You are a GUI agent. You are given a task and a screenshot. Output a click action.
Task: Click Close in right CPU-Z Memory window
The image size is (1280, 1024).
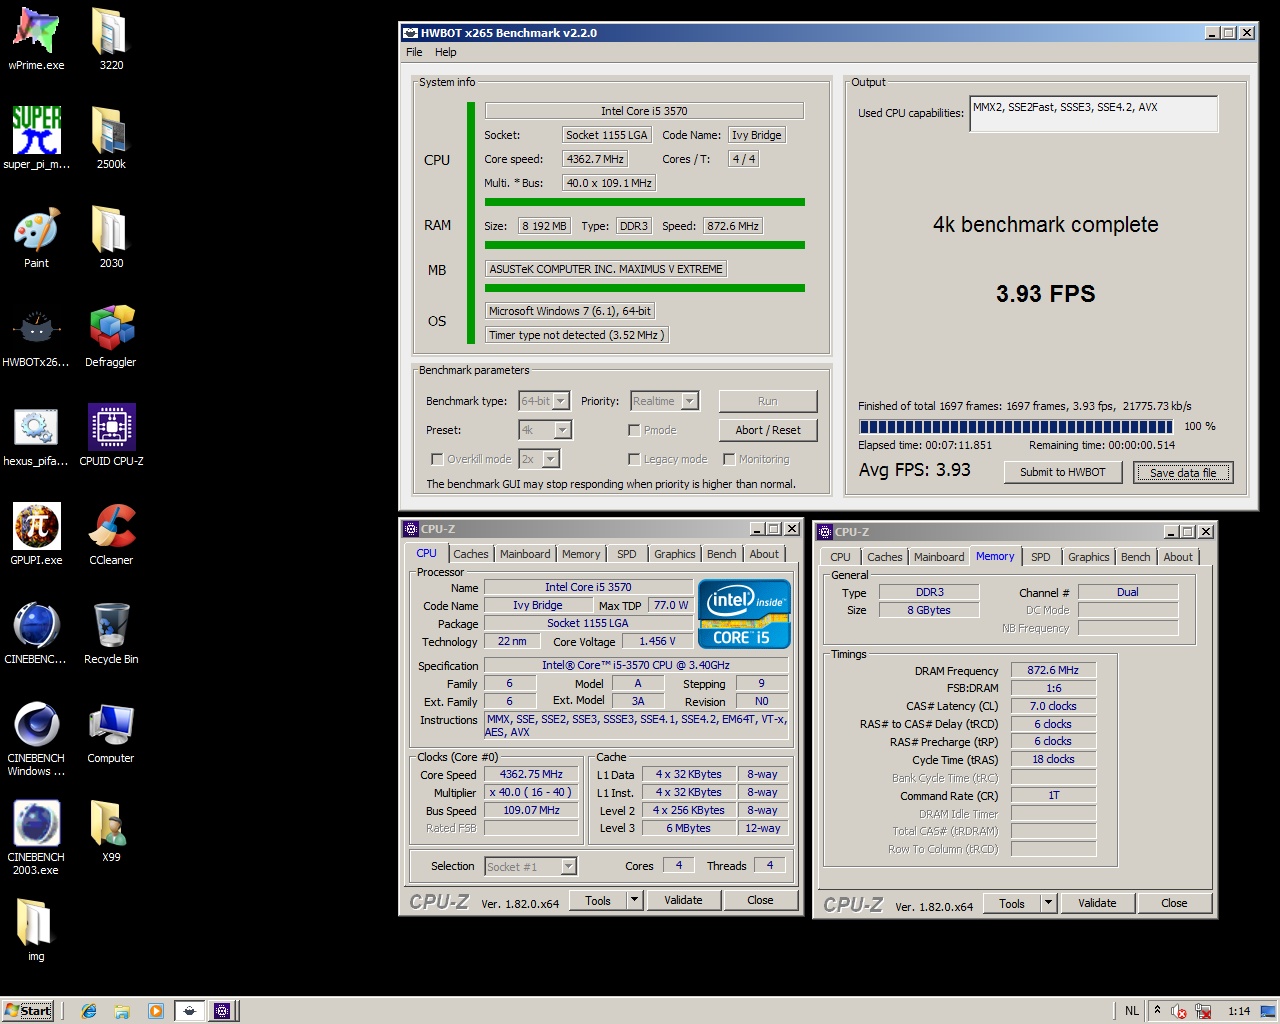click(1174, 903)
